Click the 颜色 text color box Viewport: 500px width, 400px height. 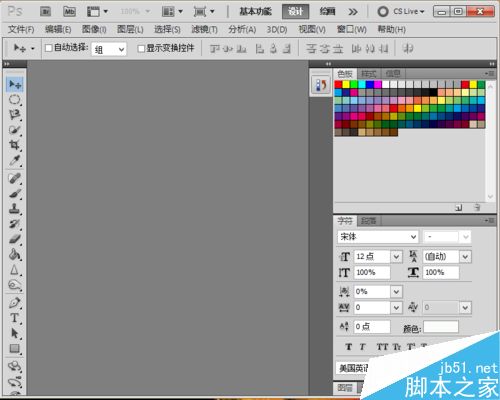[x=441, y=327]
